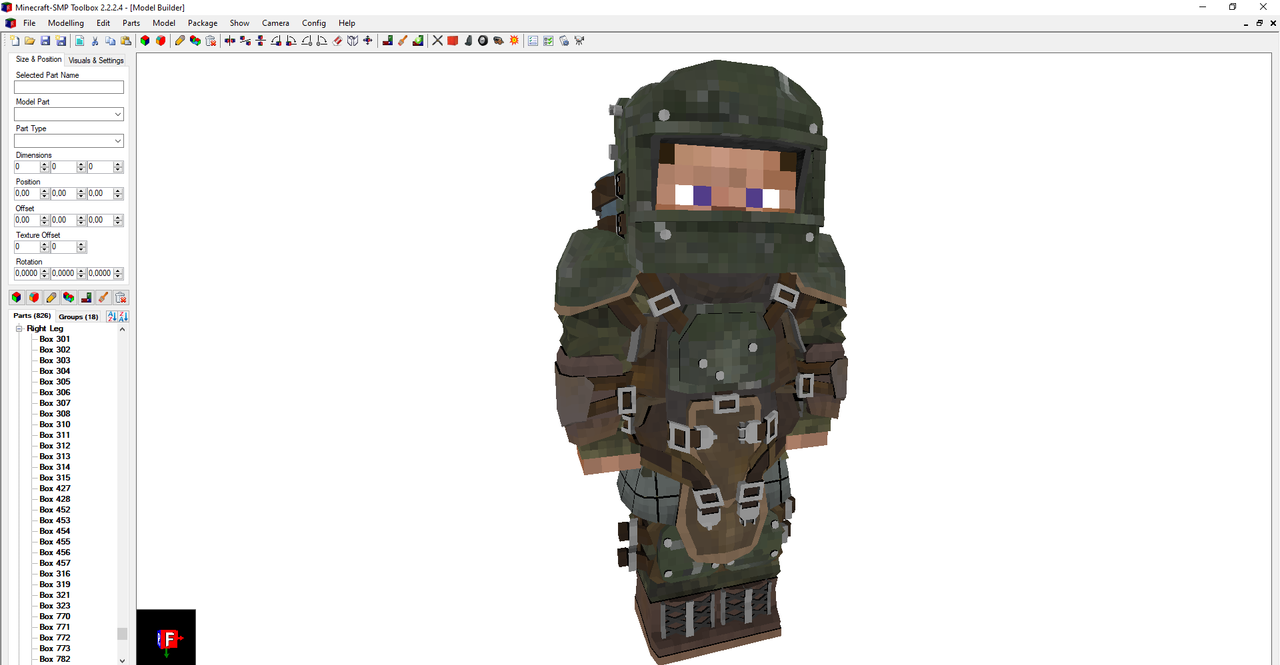The height and width of the screenshot is (665, 1280).
Task: Click the single floppy disk Save icon
Action: [45, 41]
